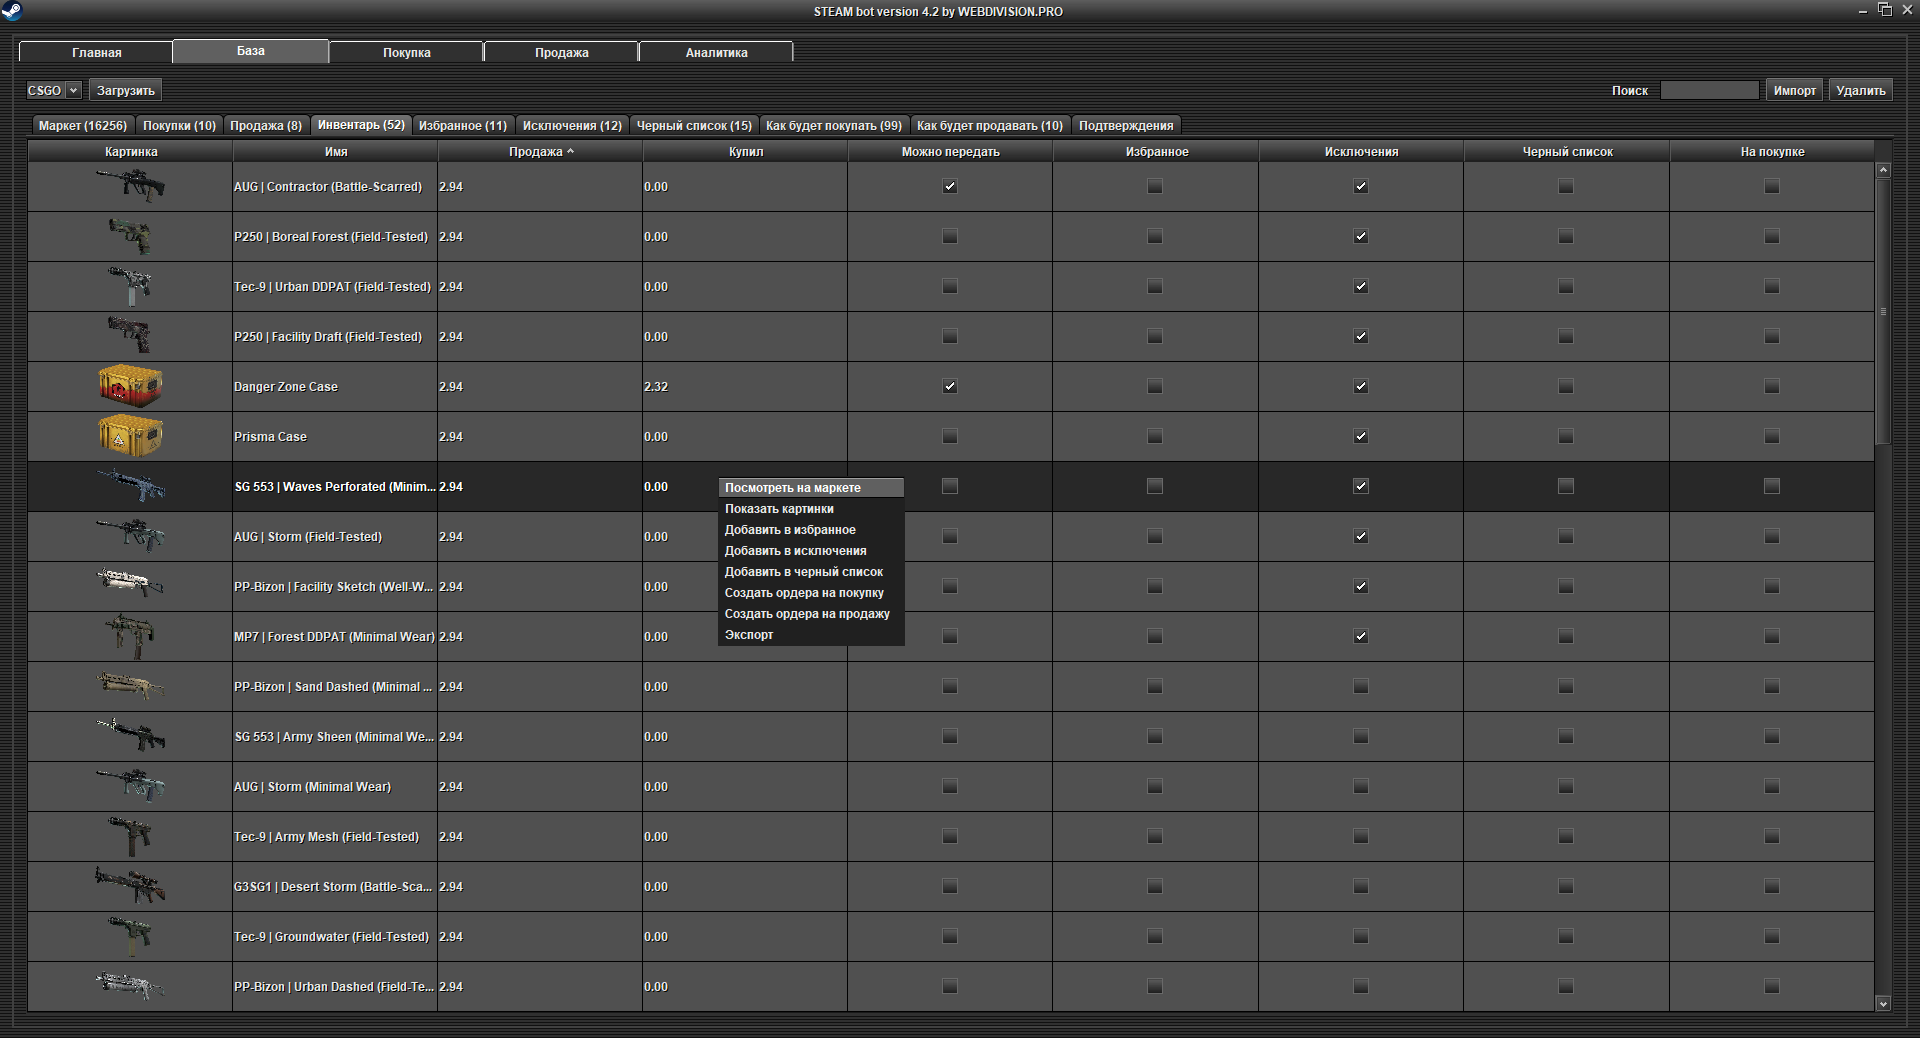The width and height of the screenshot is (1920, 1038).
Task: Click the scrollbar down arrow of the table
Action: [1883, 1003]
